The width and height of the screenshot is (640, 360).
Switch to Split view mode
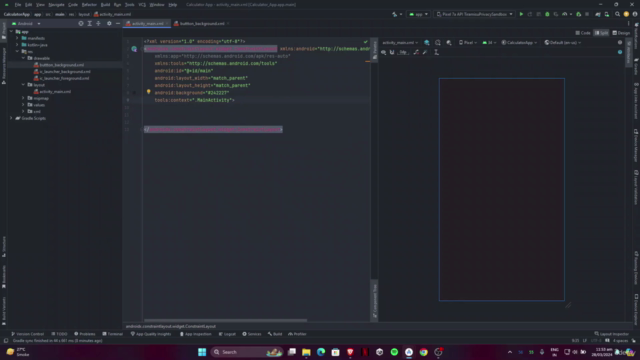(601, 33)
